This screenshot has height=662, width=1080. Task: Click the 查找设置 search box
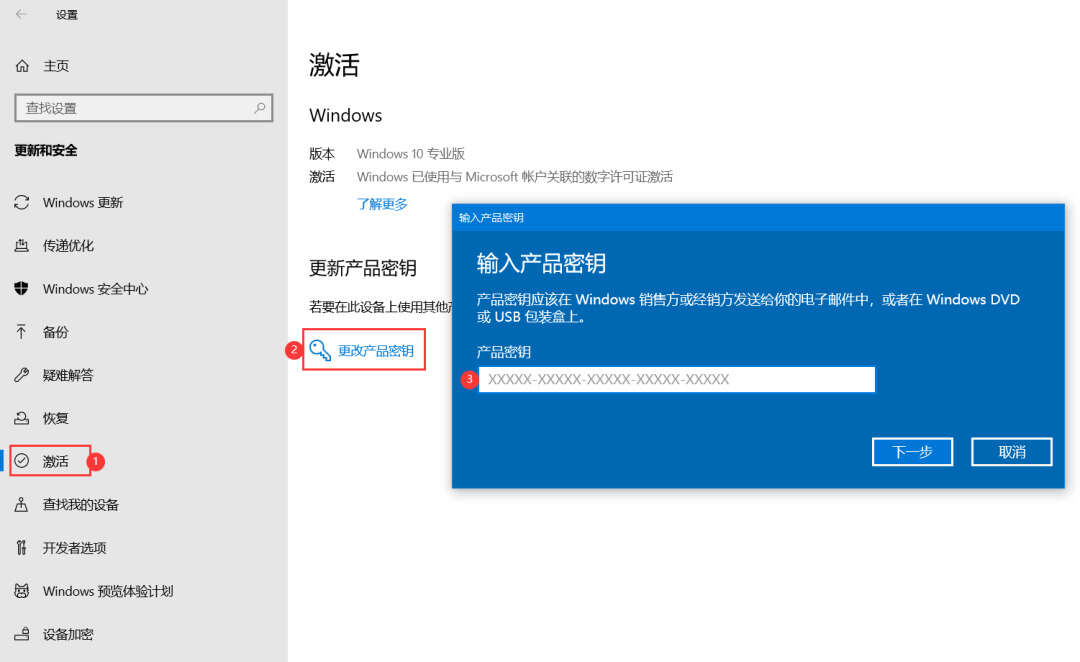click(143, 108)
